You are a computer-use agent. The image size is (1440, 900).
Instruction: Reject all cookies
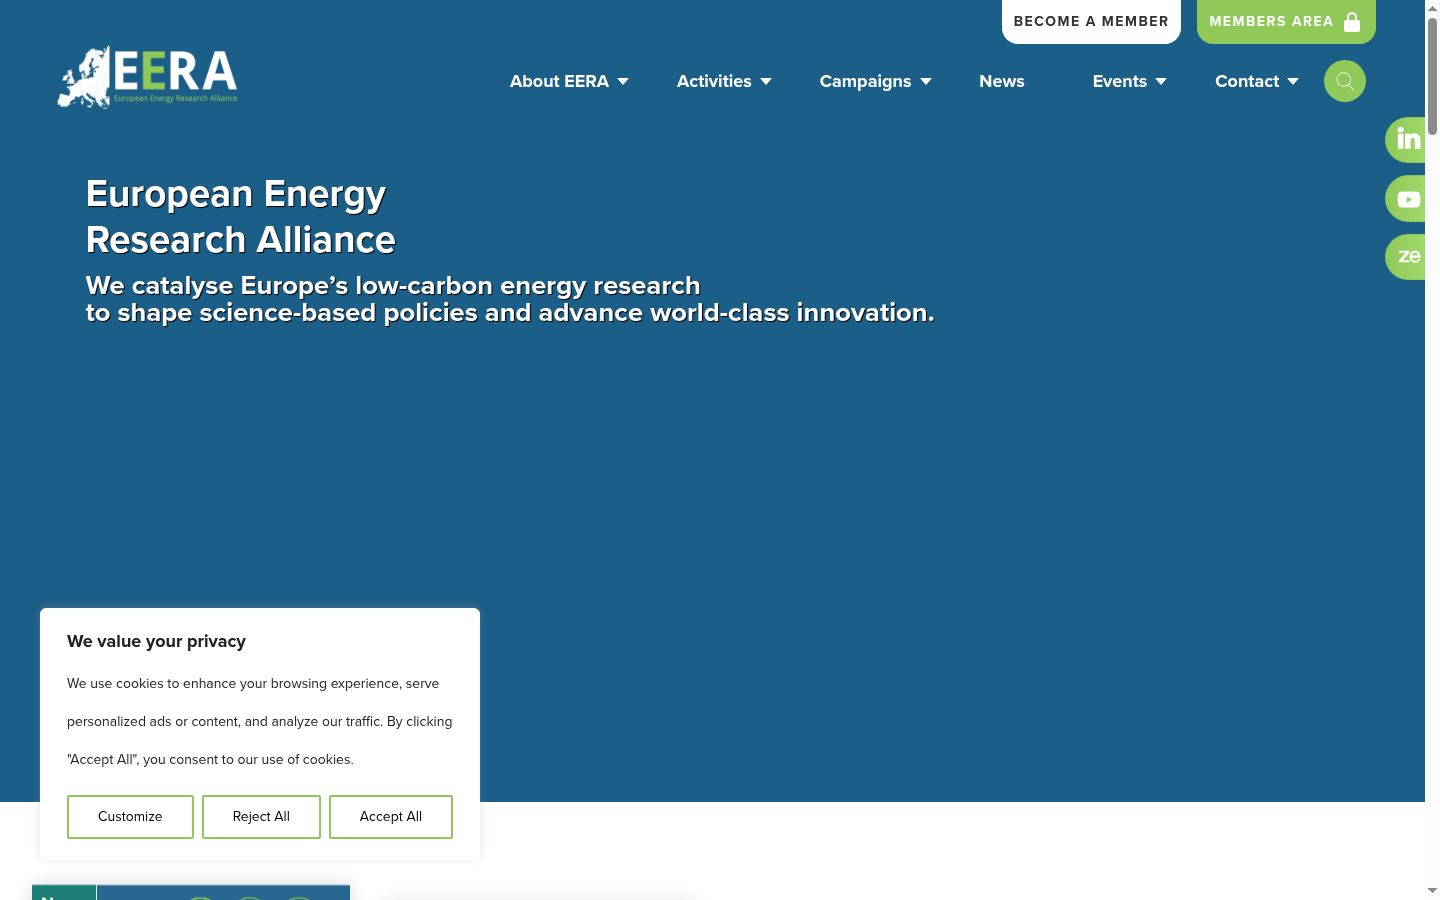[261, 817]
